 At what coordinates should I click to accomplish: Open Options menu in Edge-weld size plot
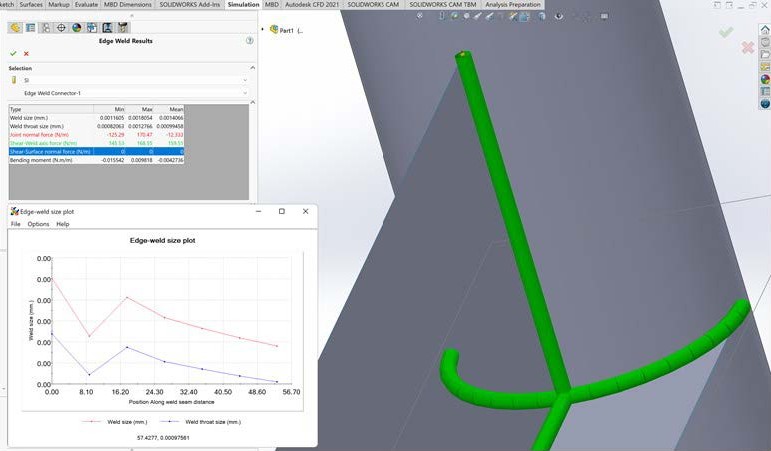click(38, 224)
